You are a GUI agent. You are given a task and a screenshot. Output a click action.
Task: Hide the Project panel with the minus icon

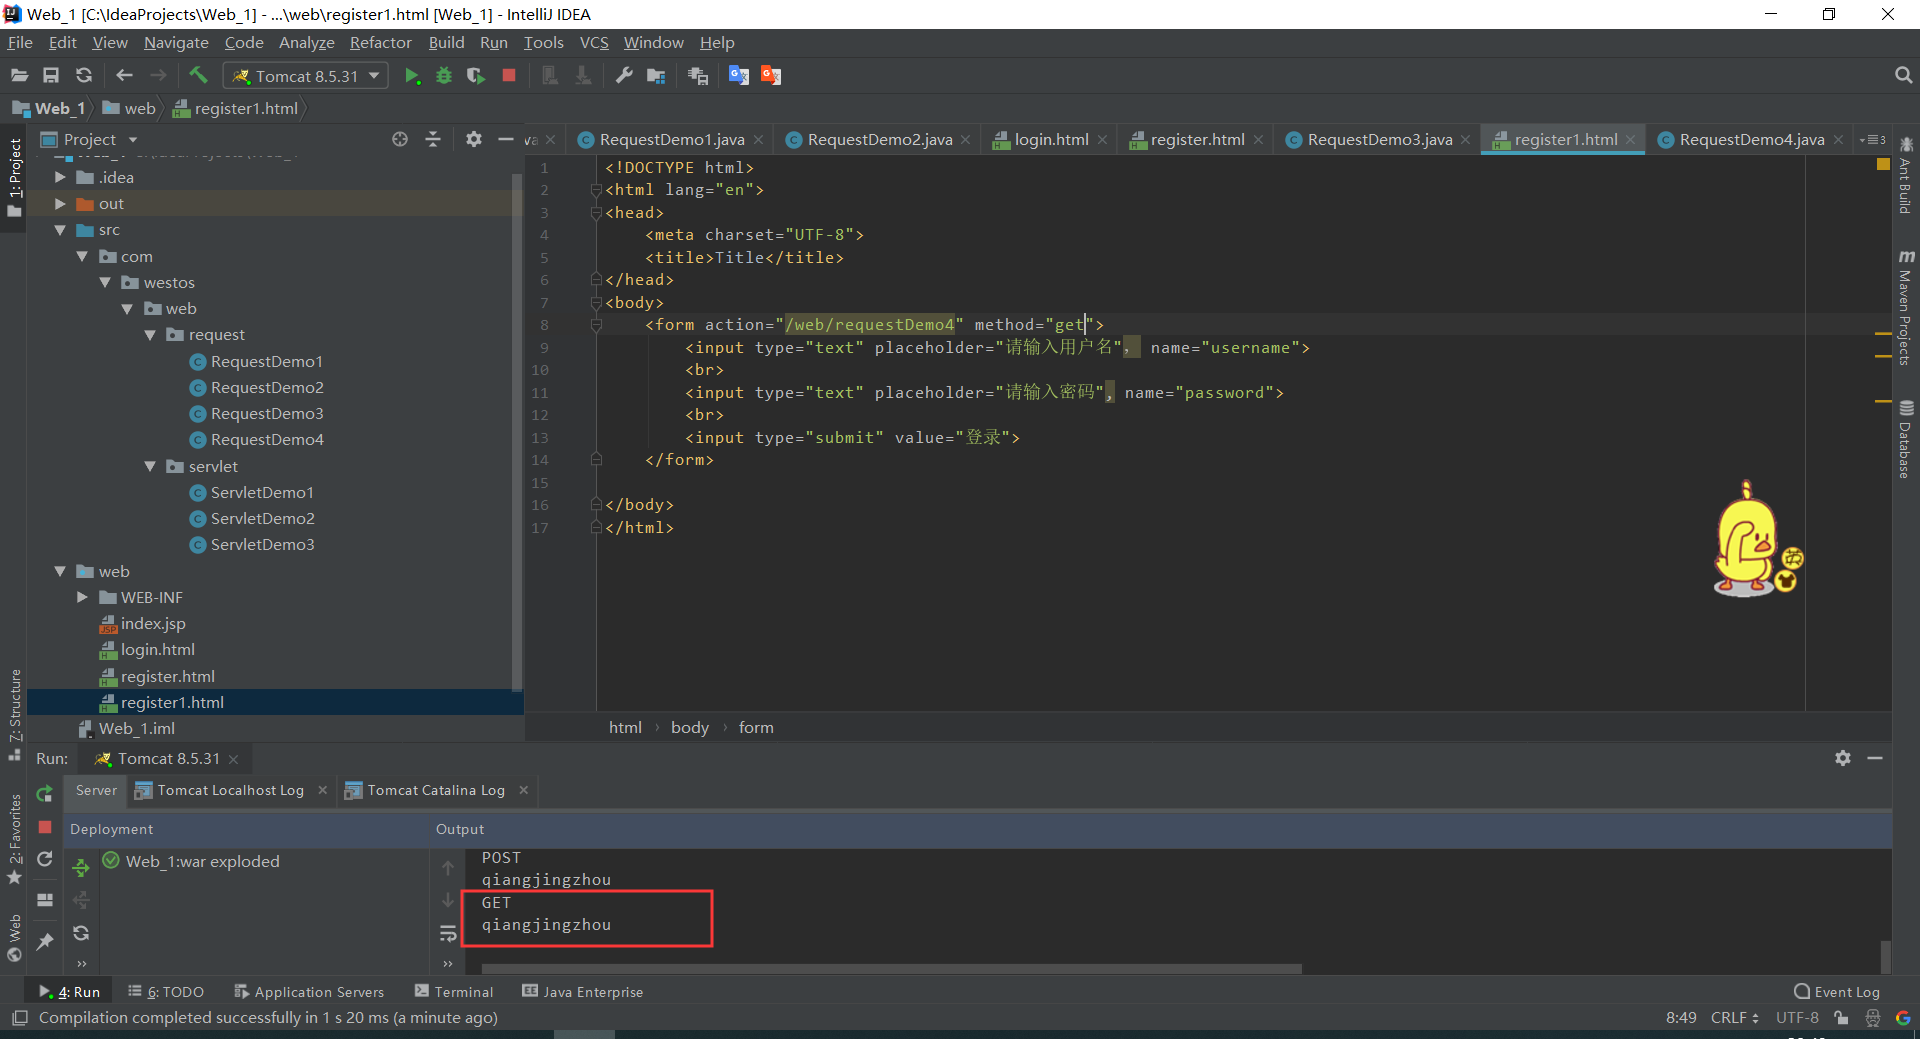pos(506,139)
